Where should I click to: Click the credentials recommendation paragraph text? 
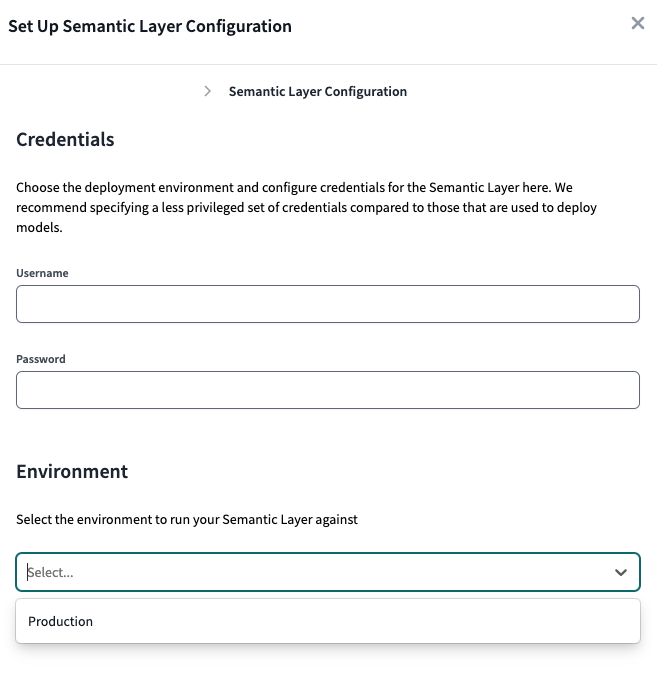(306, 207)
